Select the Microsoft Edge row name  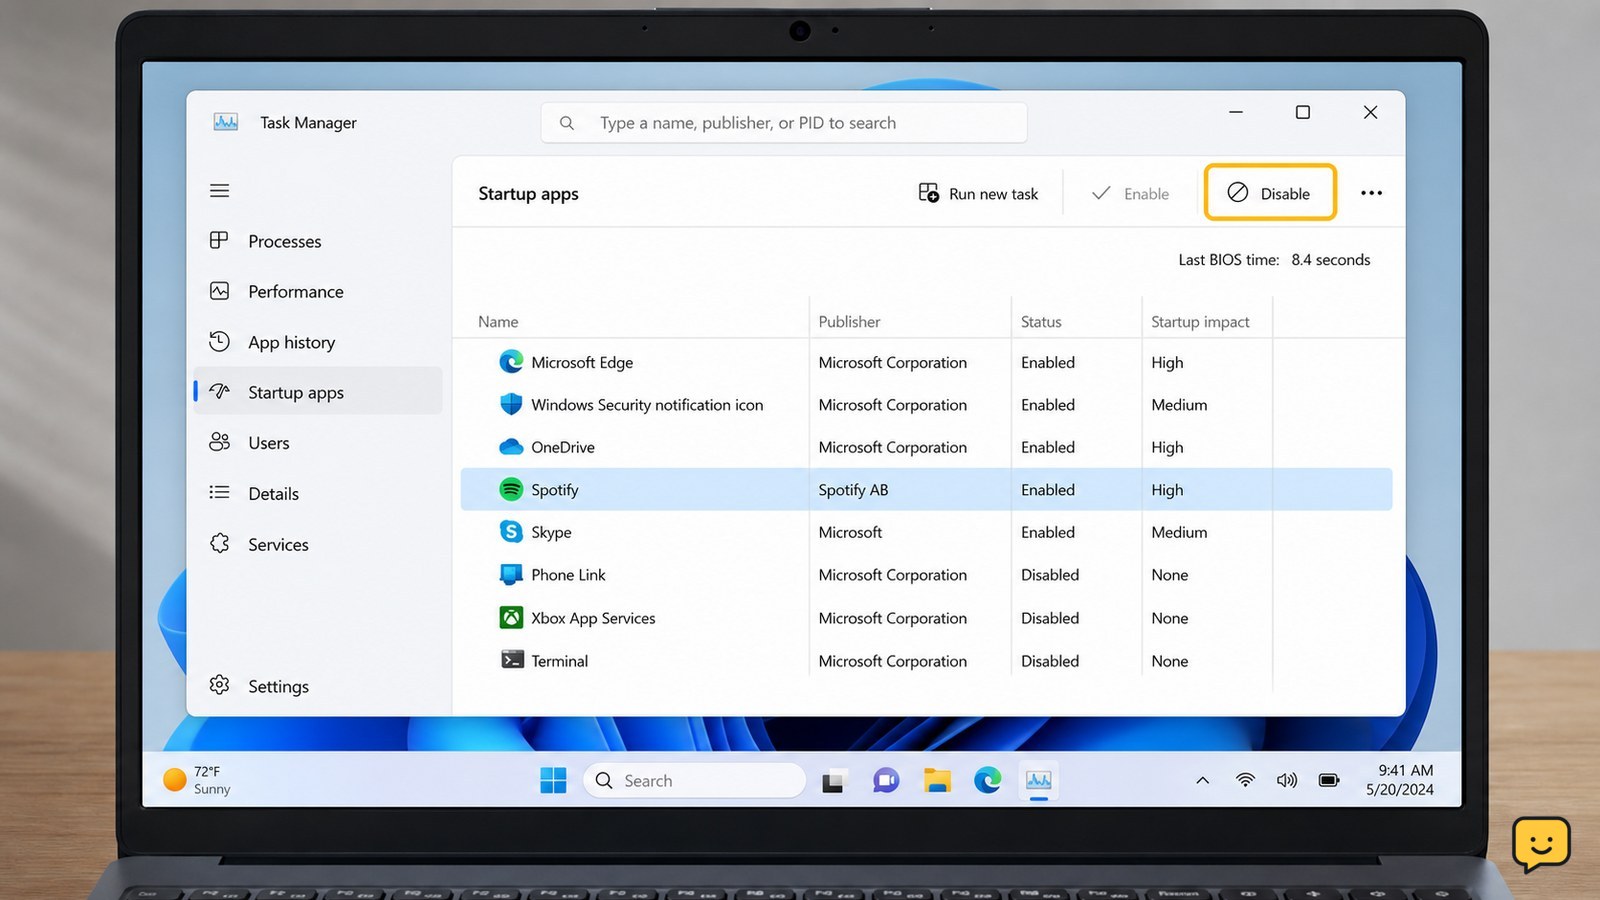(x=582, y=362)
